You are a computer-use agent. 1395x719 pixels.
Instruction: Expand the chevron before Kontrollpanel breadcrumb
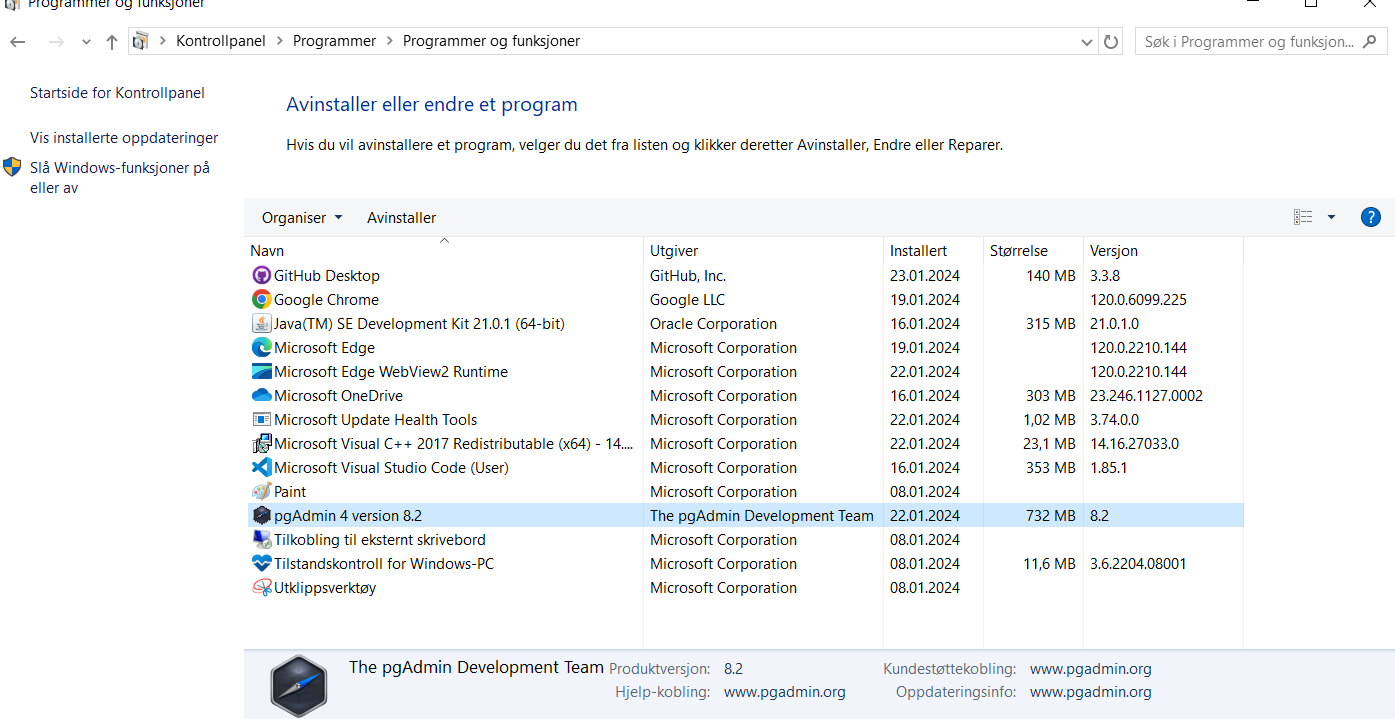[x=162, y=41]
